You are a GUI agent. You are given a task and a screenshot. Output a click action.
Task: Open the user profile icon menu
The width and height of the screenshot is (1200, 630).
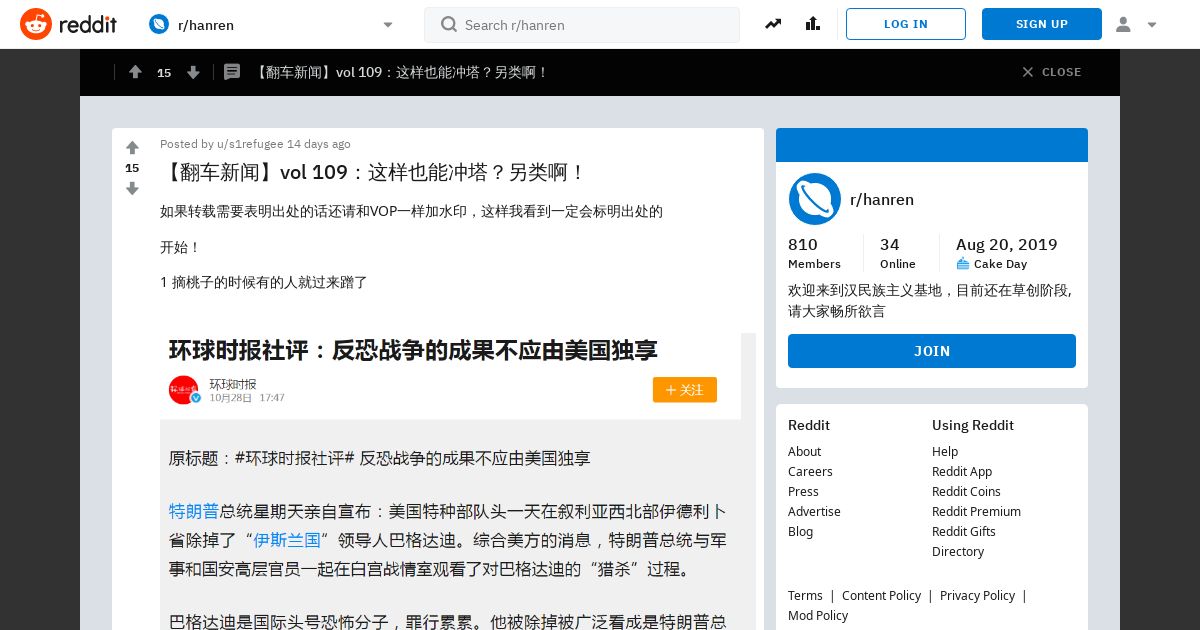click(x=1123, y=24)
